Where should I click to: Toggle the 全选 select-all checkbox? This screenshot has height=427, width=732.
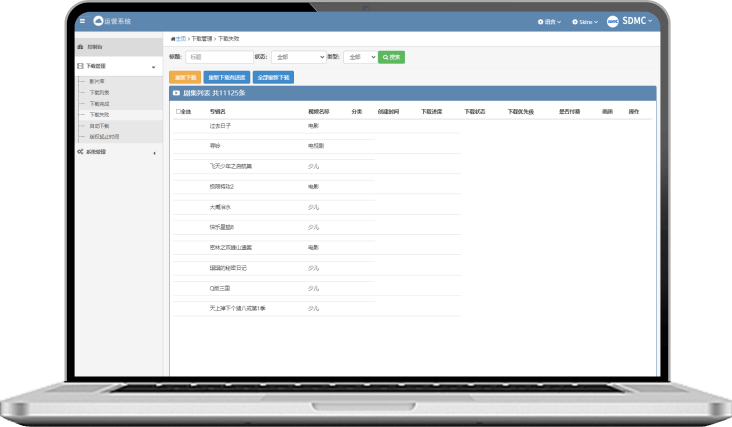coord(178,112)
